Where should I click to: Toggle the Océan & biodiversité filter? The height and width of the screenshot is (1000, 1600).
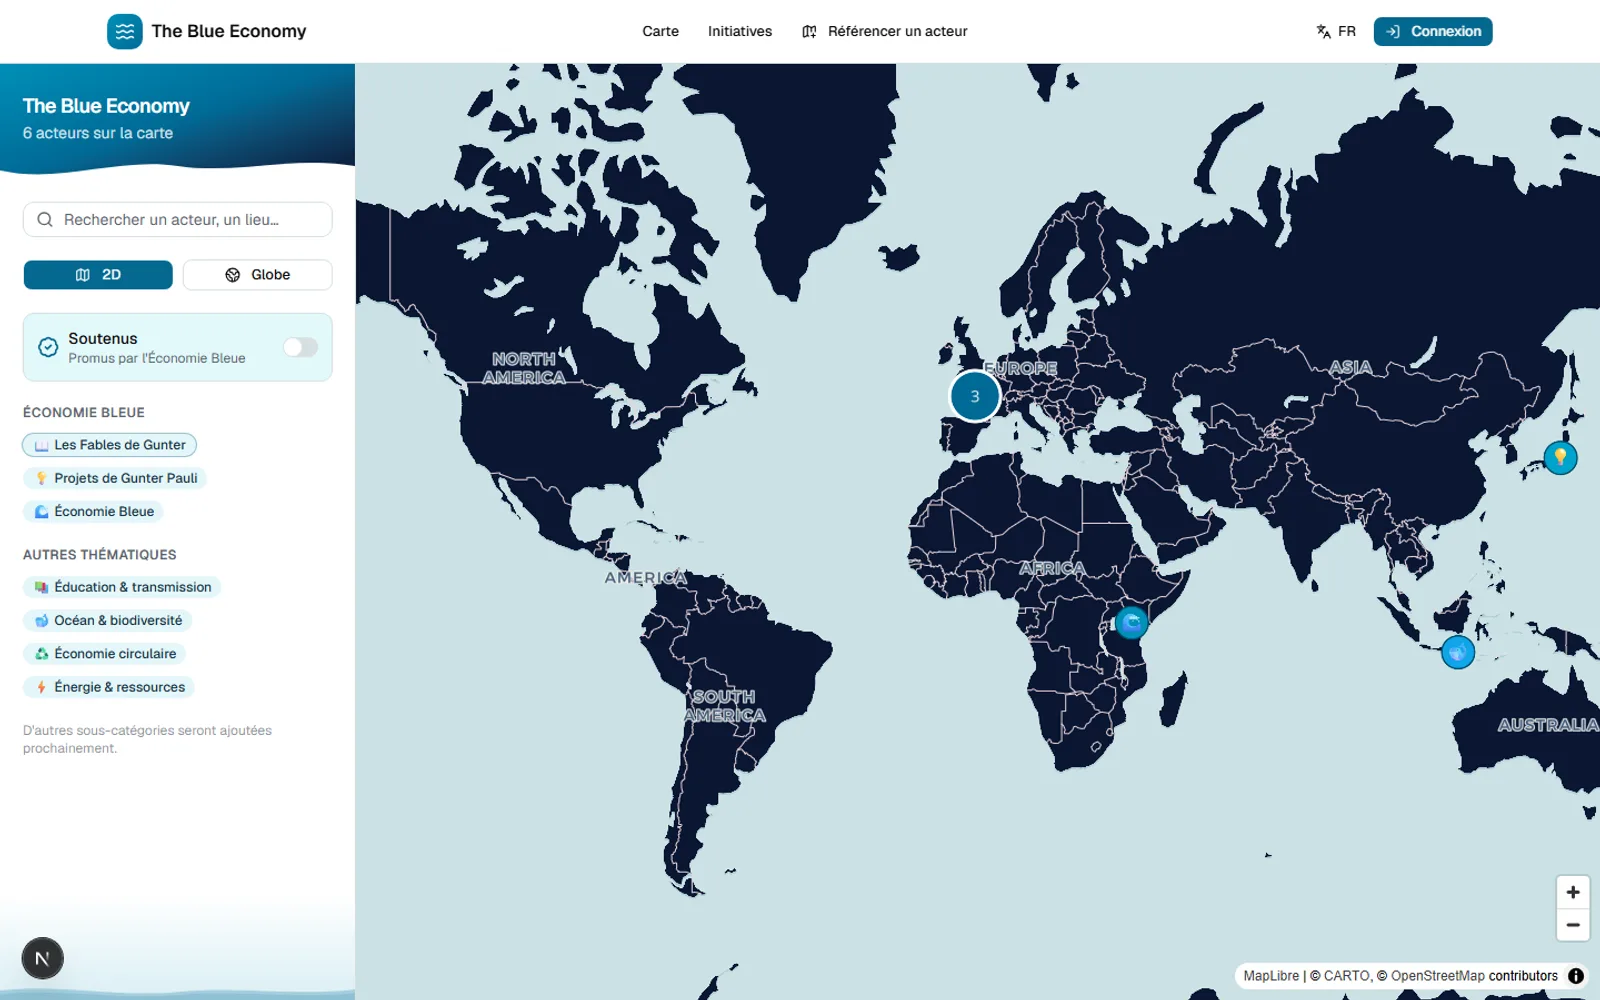pos(107,620)
